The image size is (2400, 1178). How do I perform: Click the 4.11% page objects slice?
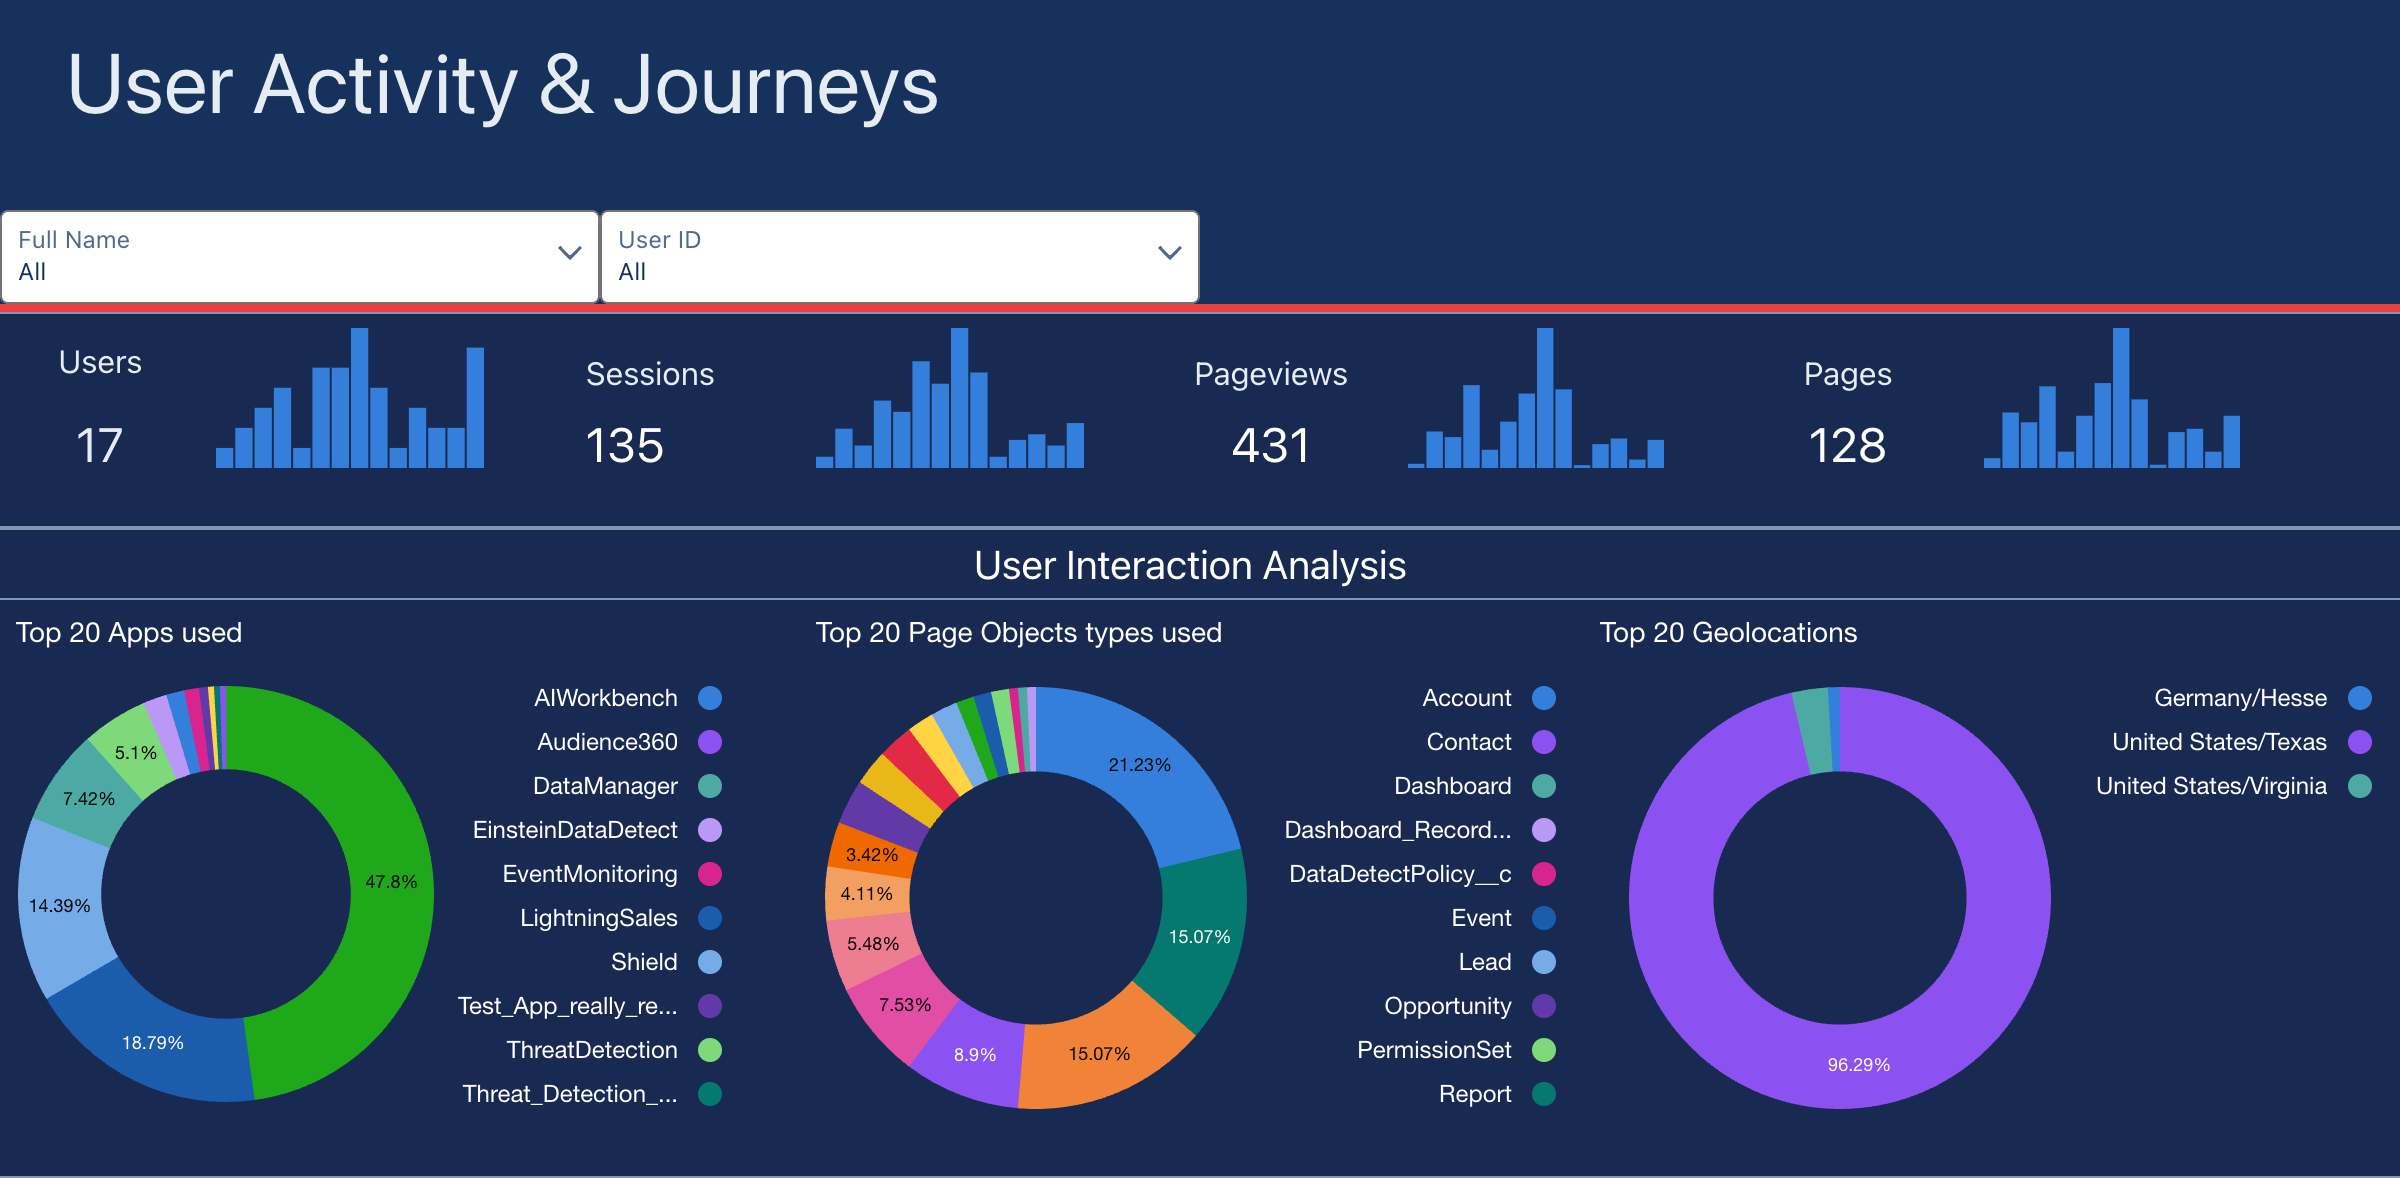coord(866,893)
